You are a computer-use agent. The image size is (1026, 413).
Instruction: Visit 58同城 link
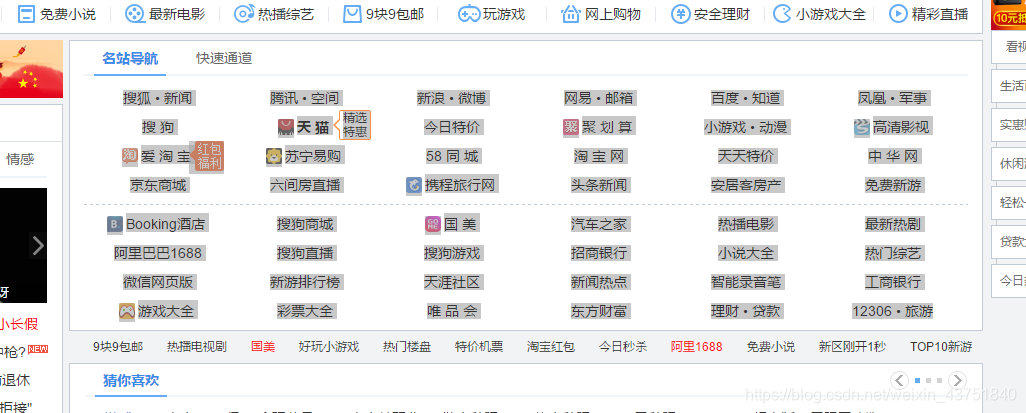pyautogui.click(x=452, y=156)
